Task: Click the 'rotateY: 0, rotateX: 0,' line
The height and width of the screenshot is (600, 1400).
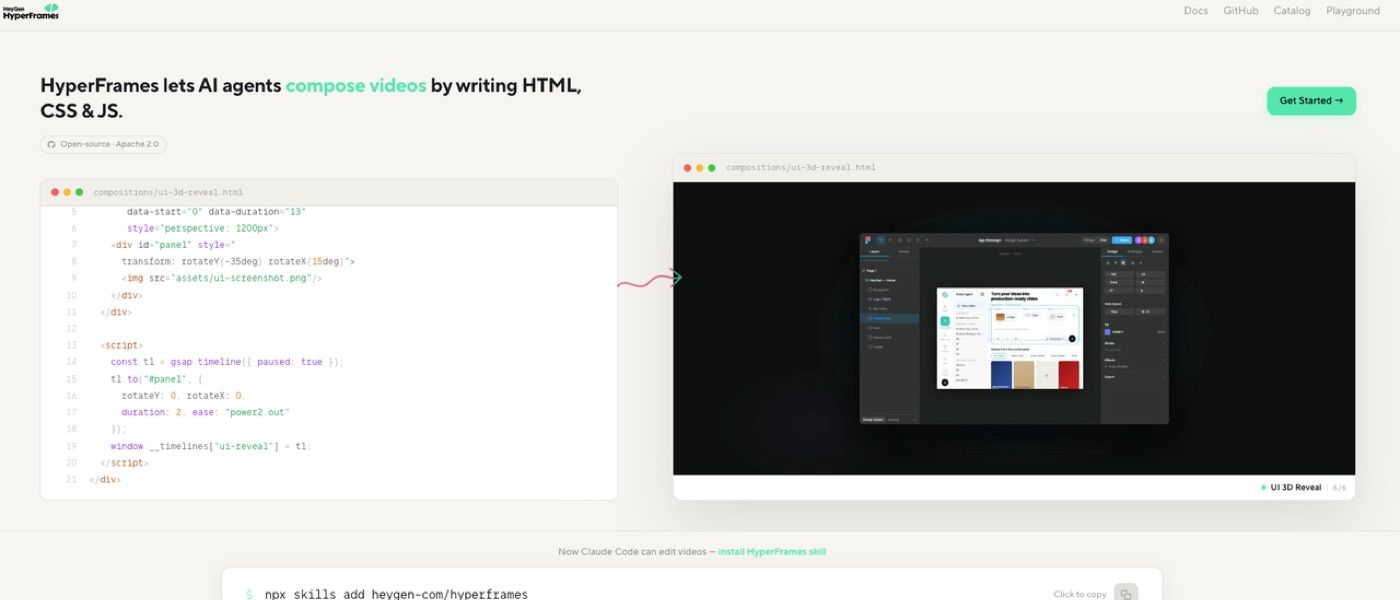Action: pos(183,396)
